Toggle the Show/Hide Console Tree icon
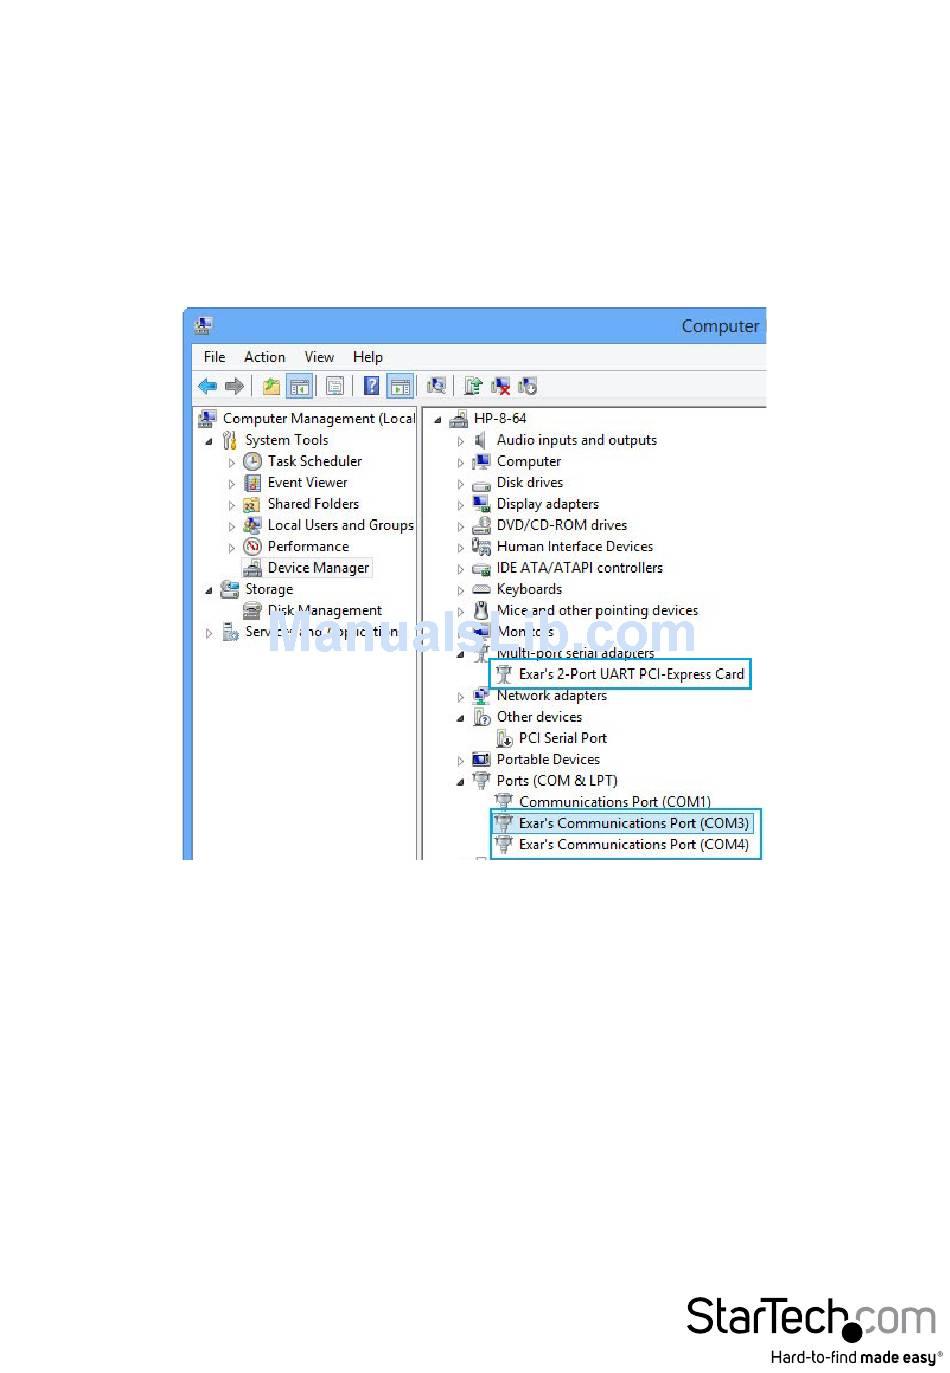 coord(300,386)
